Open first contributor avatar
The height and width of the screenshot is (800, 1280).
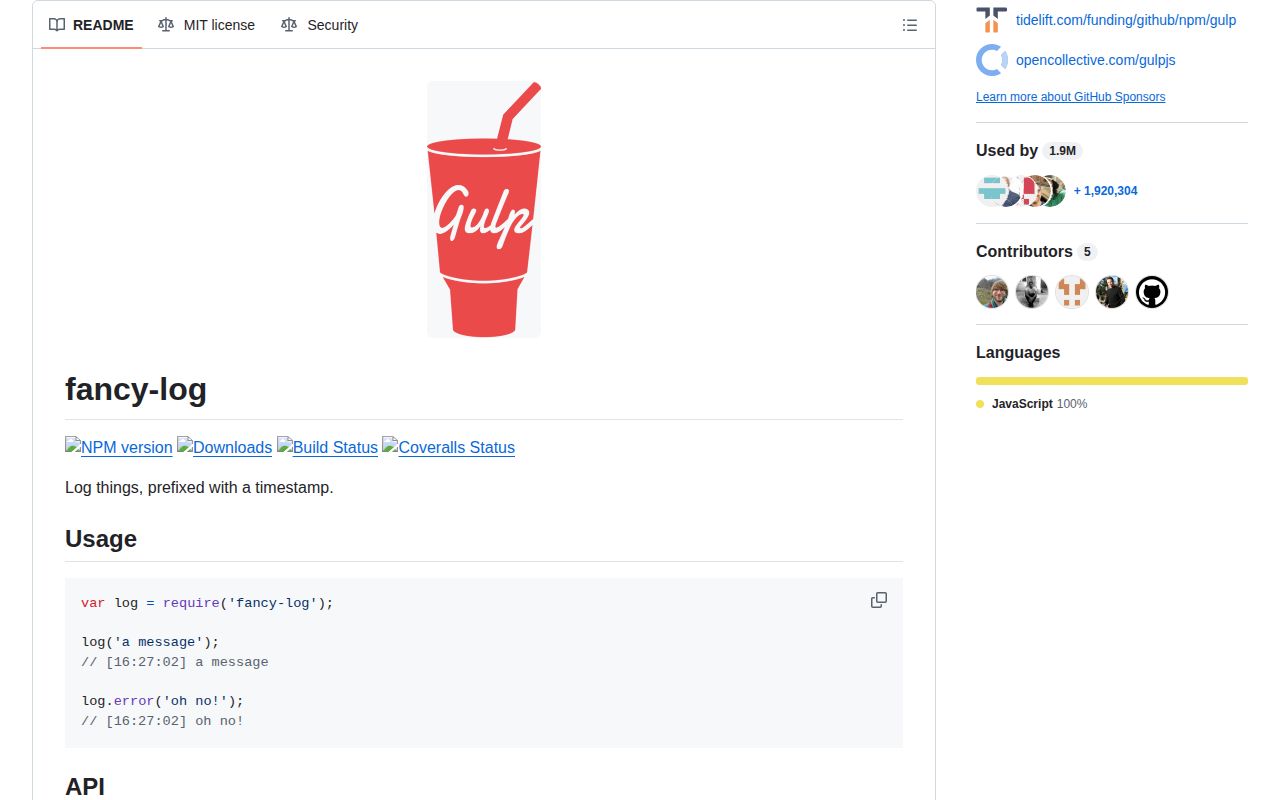coord(992,292)
